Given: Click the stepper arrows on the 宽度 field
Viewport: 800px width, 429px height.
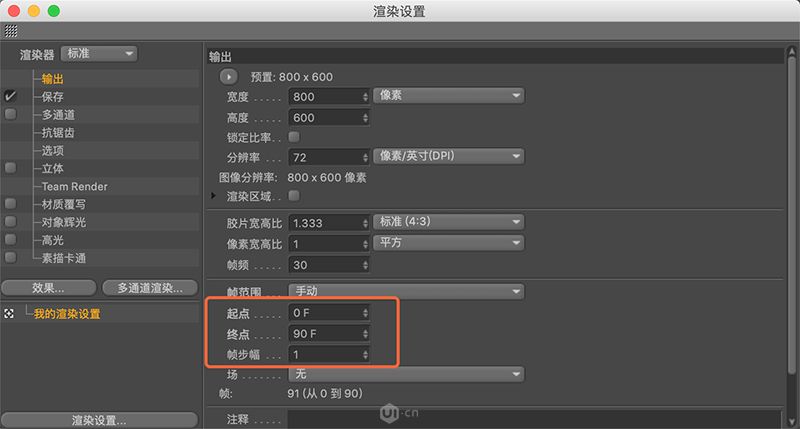Looking at the screenshot, I should [x=364, y=97].
